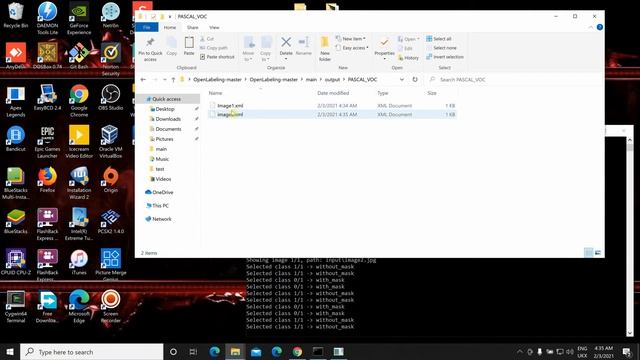Switch to the Share ribbon tab

pyautogui.click(x=193, y=27)
